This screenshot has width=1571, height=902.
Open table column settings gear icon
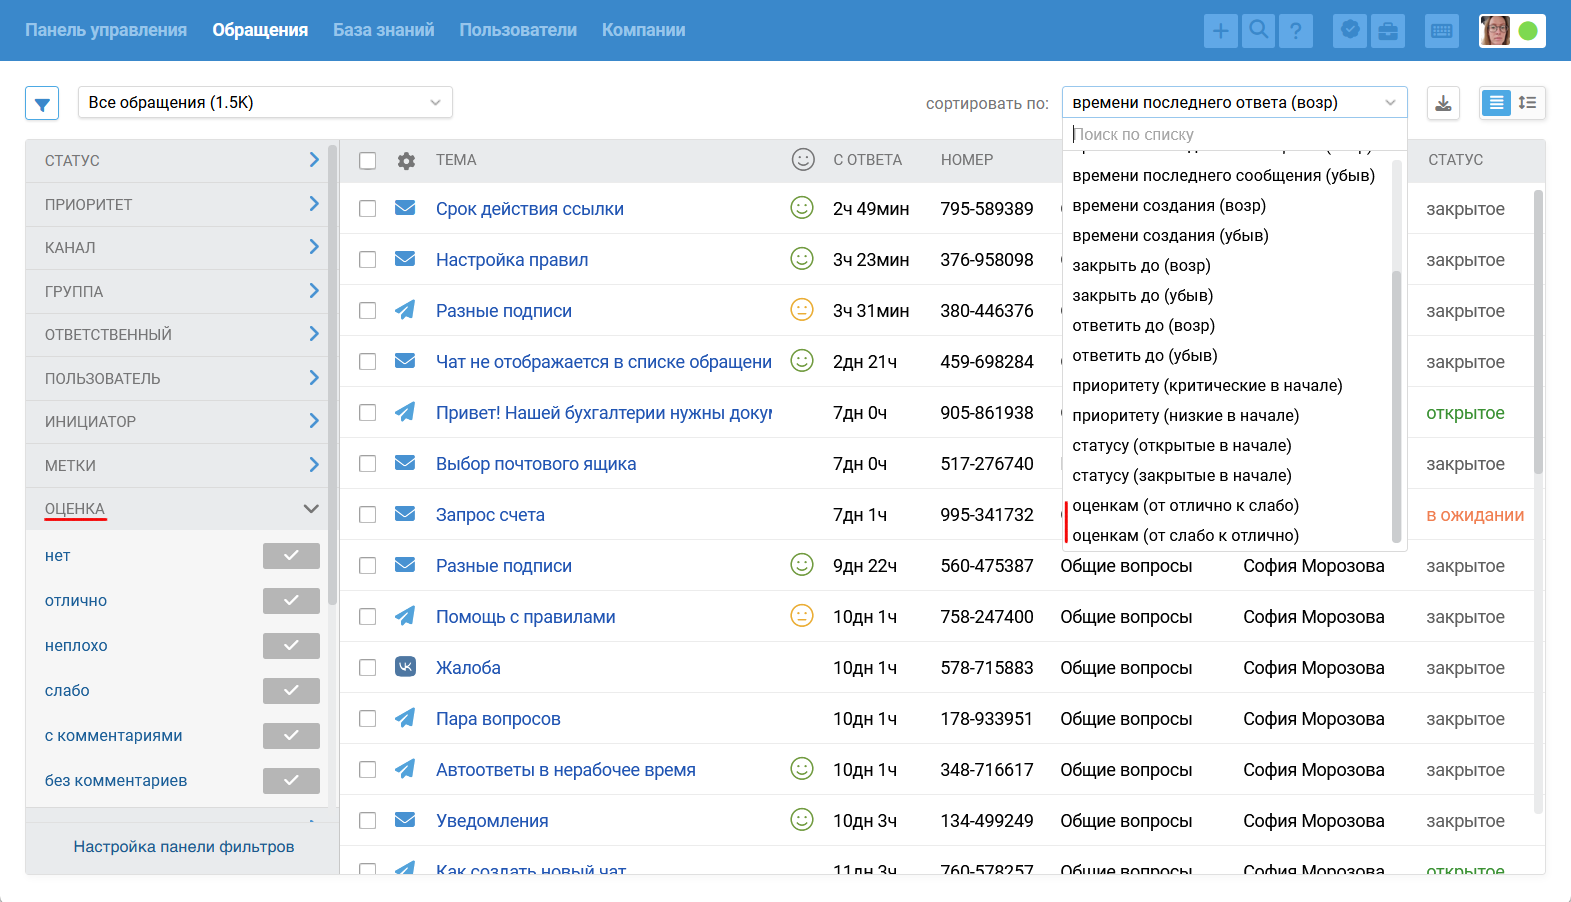click(x=406, y=161)
